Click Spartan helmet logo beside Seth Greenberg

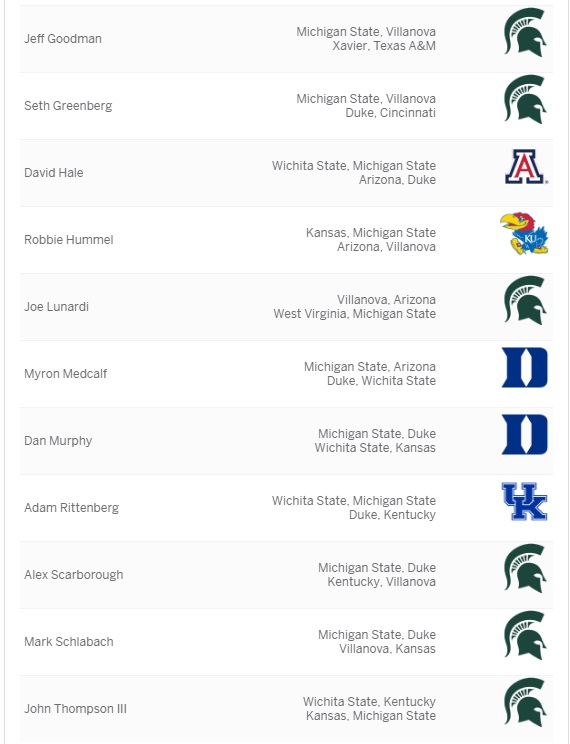coord(525,99)
